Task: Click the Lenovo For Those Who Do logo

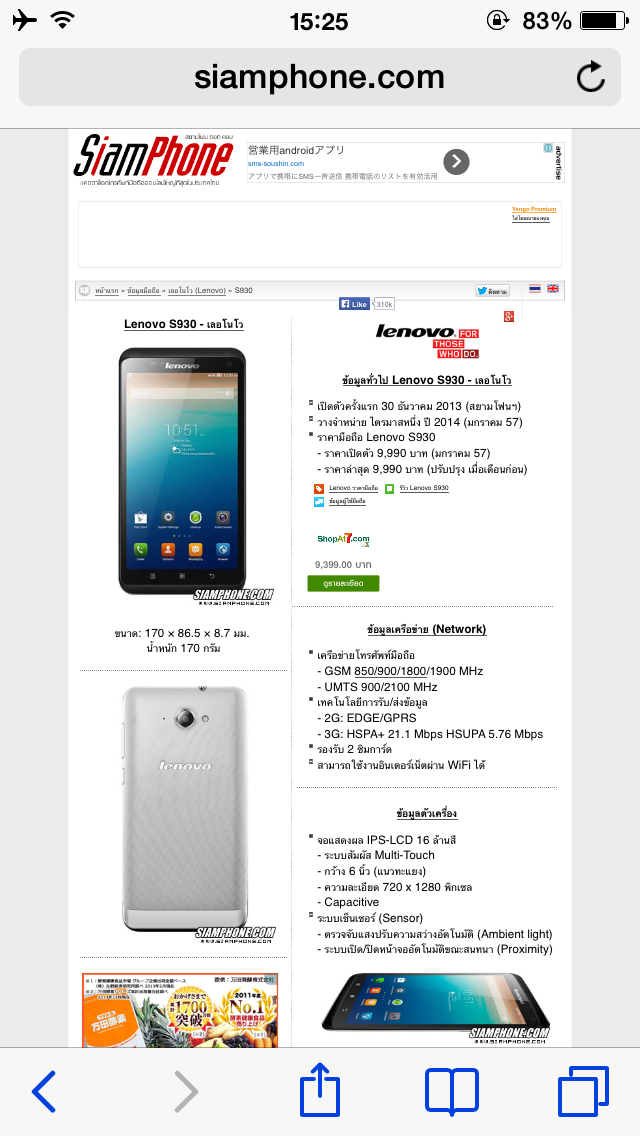Action: (x=428, y=341)
